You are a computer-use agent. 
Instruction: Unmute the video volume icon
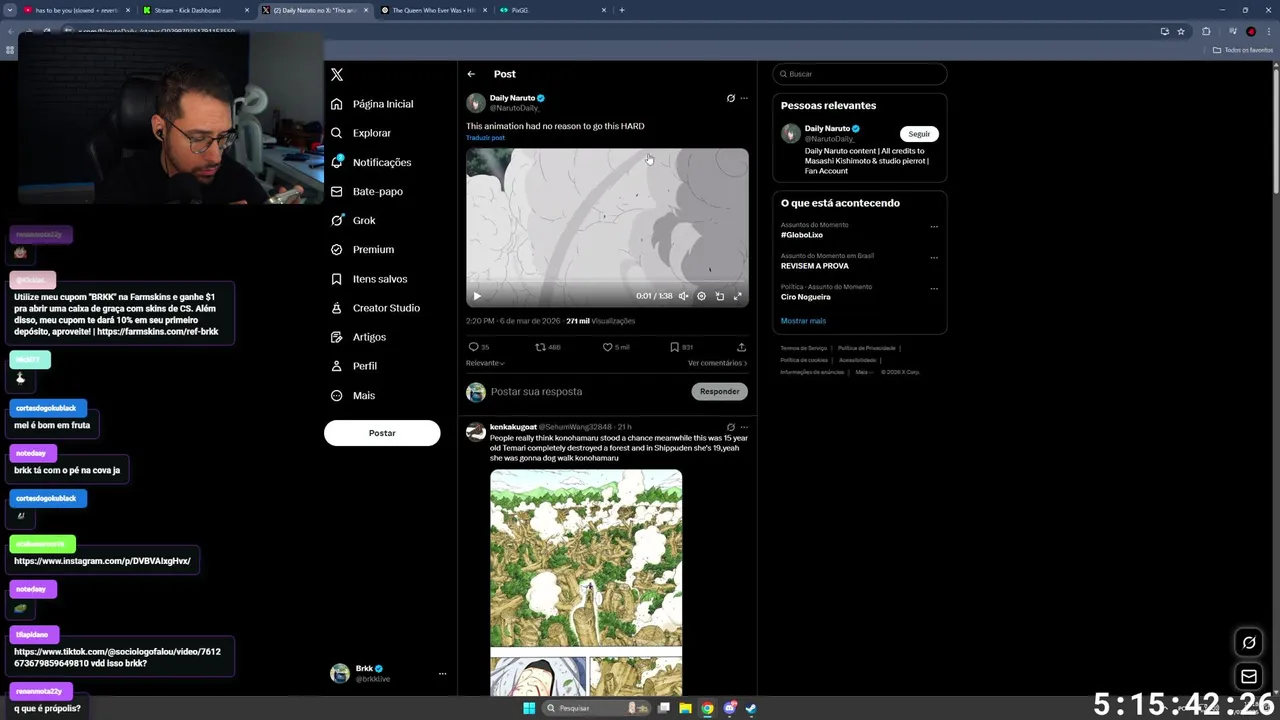[683, 296]
